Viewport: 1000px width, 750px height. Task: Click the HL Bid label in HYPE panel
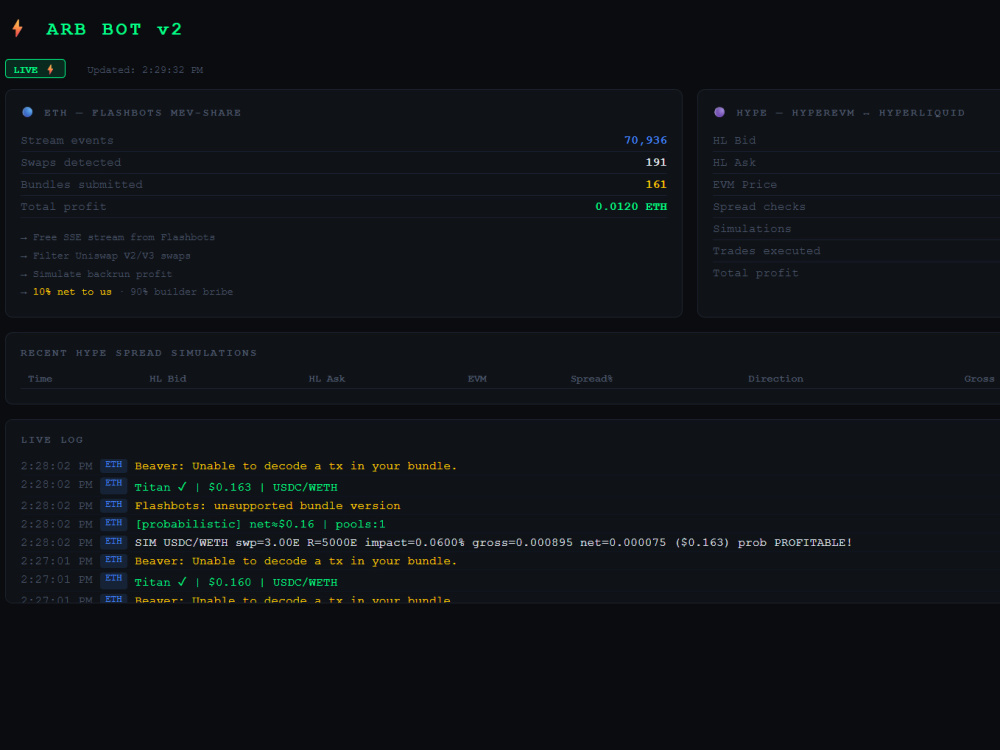point(734,140)
